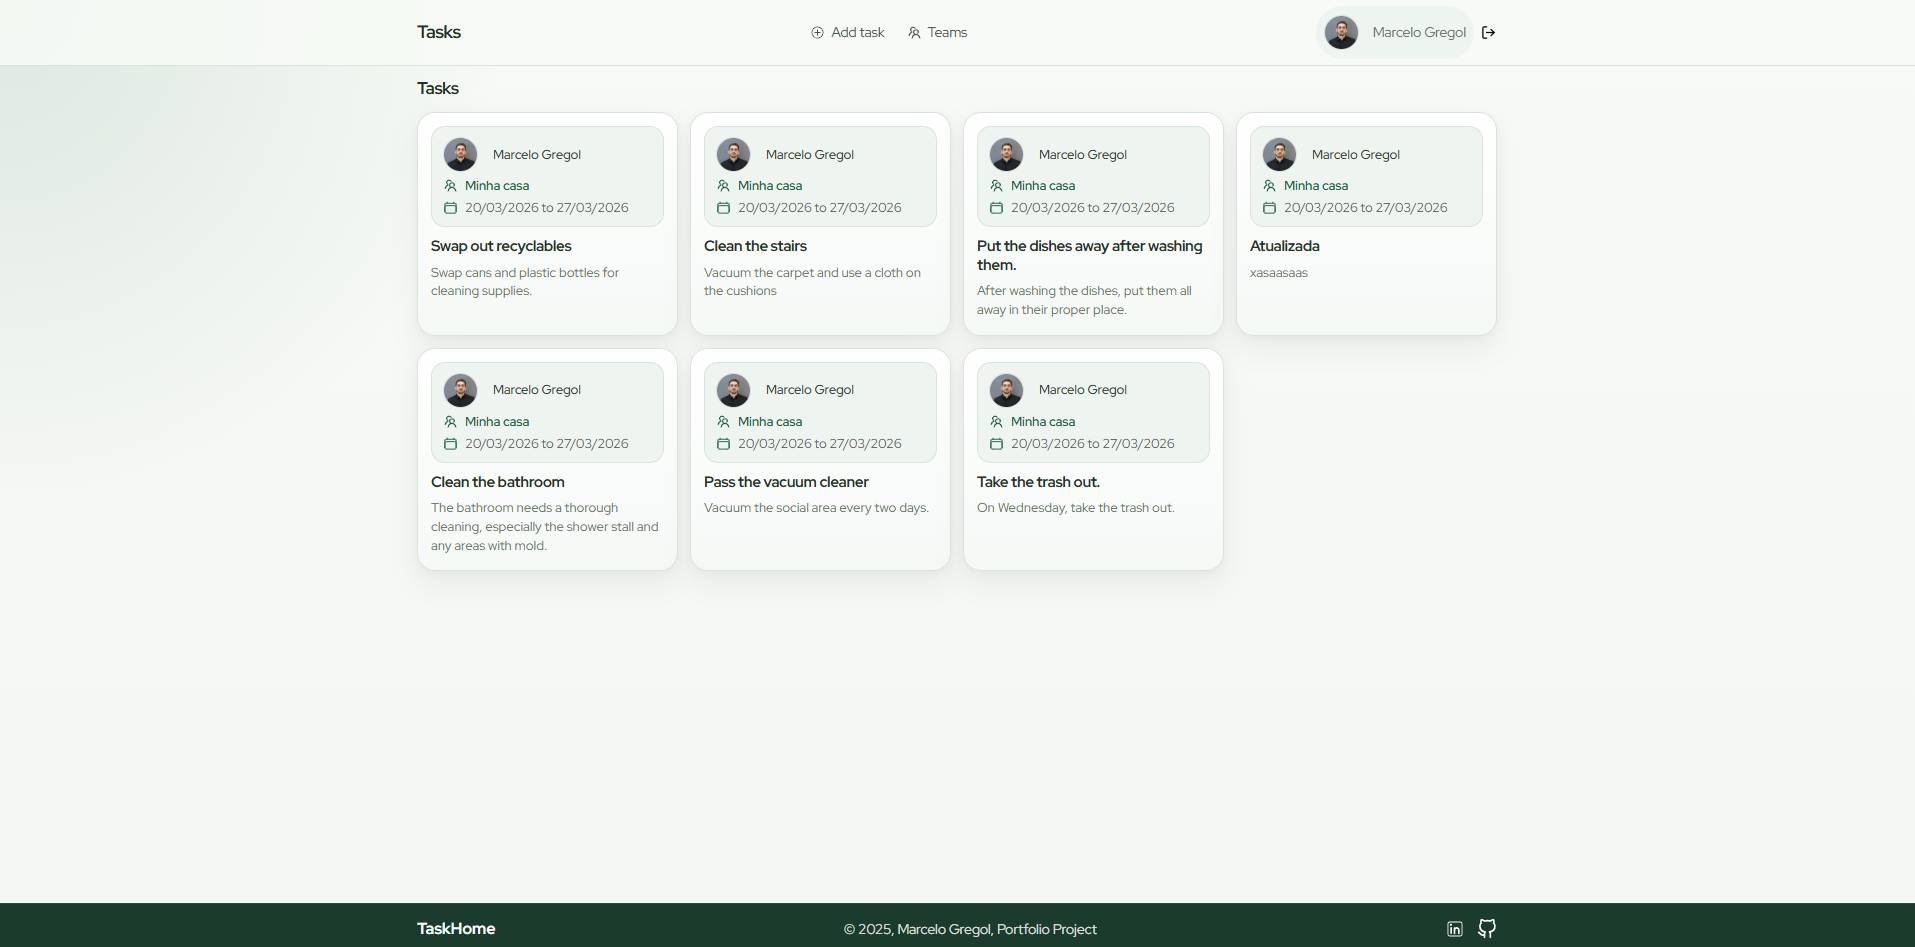
Task: Click the logout icon in header
Action: (1488, 33)
